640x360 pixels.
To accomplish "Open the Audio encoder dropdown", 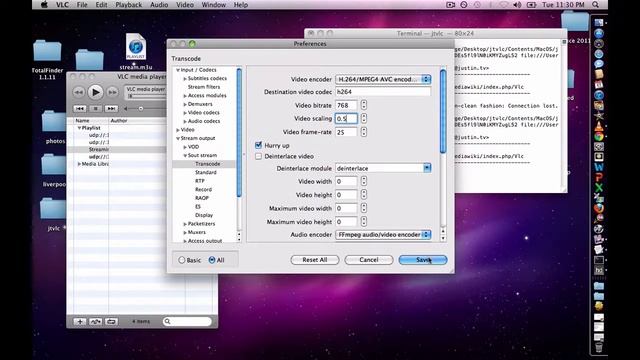I will (383, 235).
